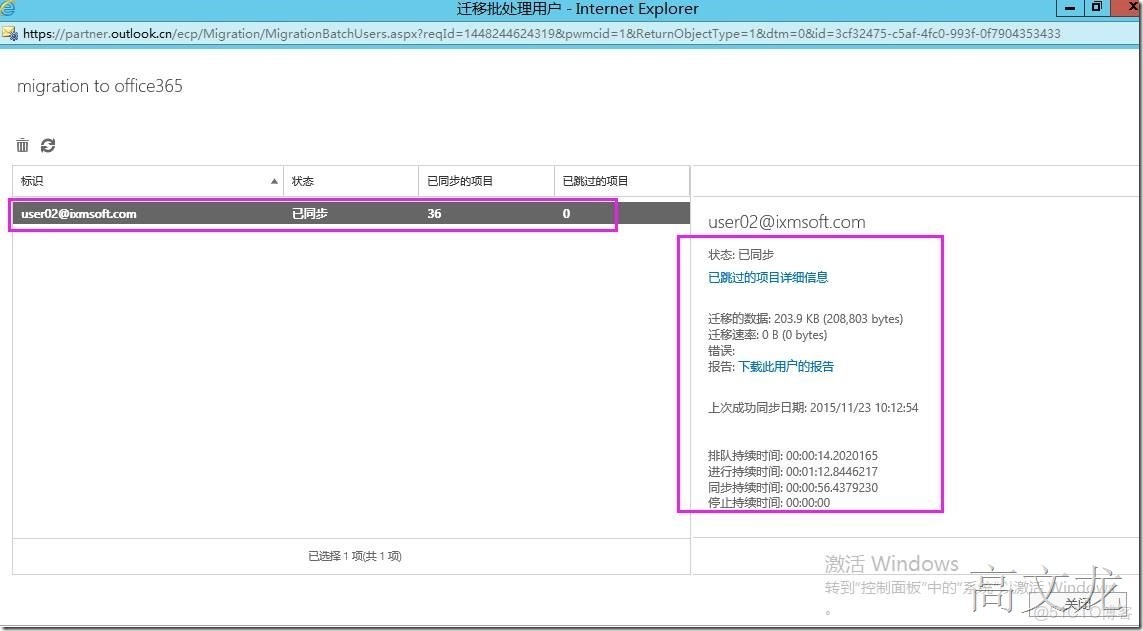The width and height of the screenshot is (1143, 631).
Task: Restore down the Internet Explorer window
Action: click(x=1097, y=8)
